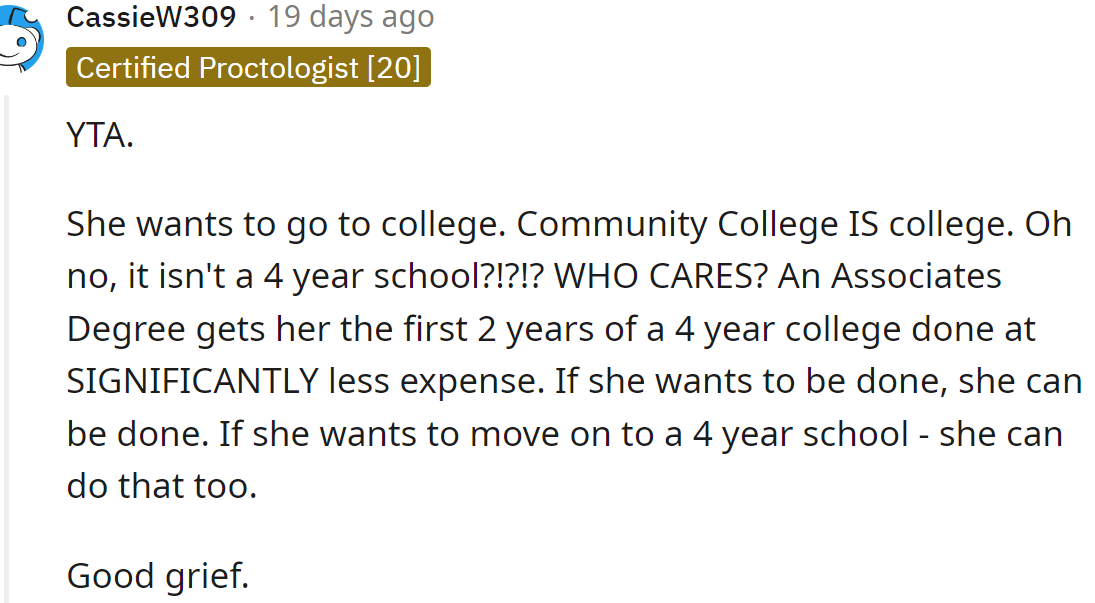Click the 'Good grief.' closing line
The image size is (1095, 603).
pos(157,575)
